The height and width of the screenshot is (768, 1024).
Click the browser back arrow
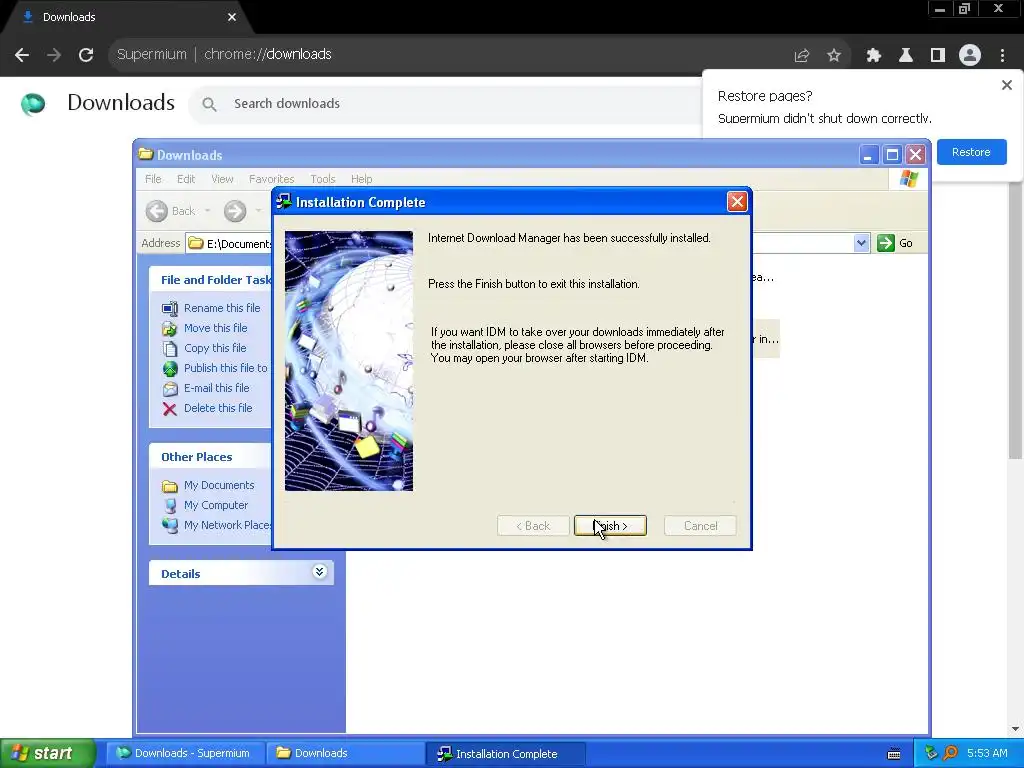click(x=22, y=55)
